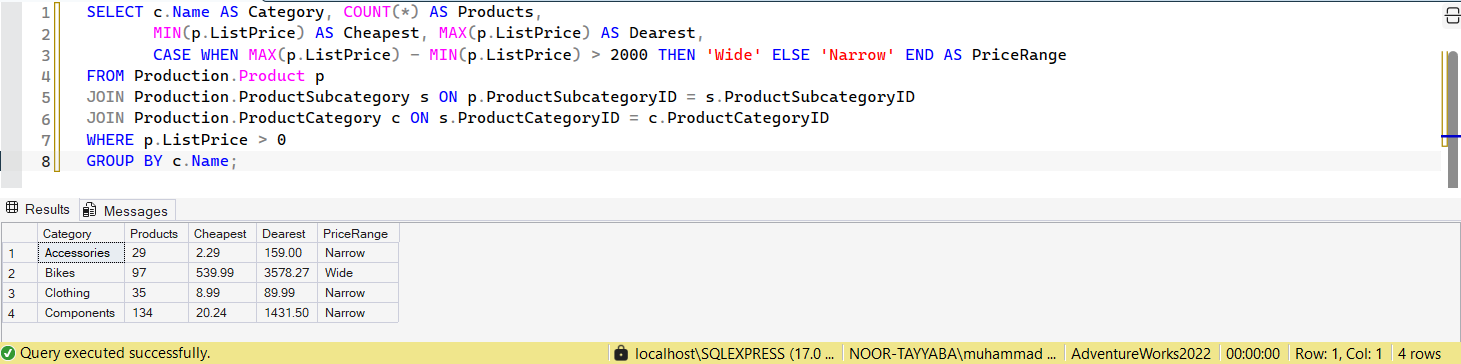
Task: Click the NOOR-TAYYABA login status entry
Action: [x=953, y=353]
